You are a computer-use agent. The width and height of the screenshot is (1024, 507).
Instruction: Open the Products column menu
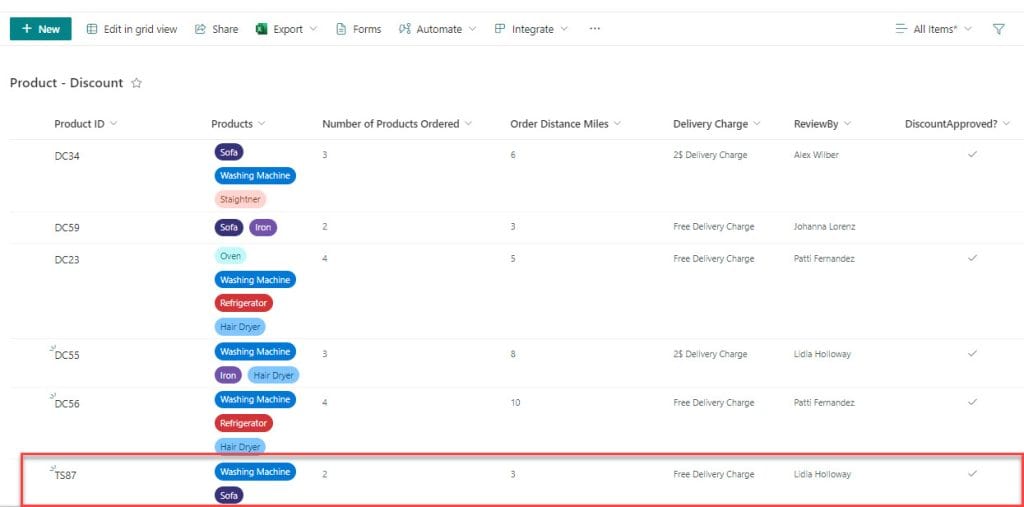[x=238, y=123]
